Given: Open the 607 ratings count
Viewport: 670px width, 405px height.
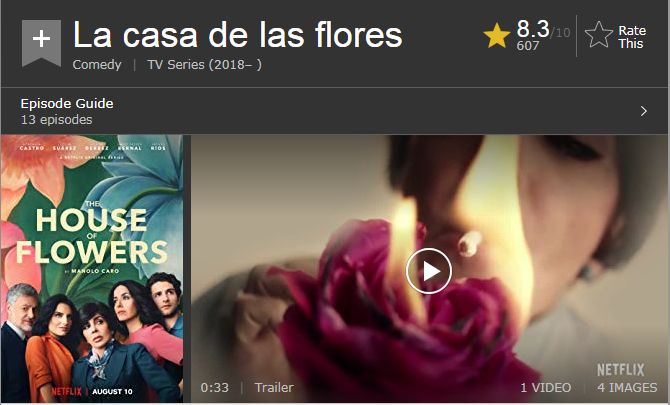Looking at the screenshot, I should pos(528,46).
